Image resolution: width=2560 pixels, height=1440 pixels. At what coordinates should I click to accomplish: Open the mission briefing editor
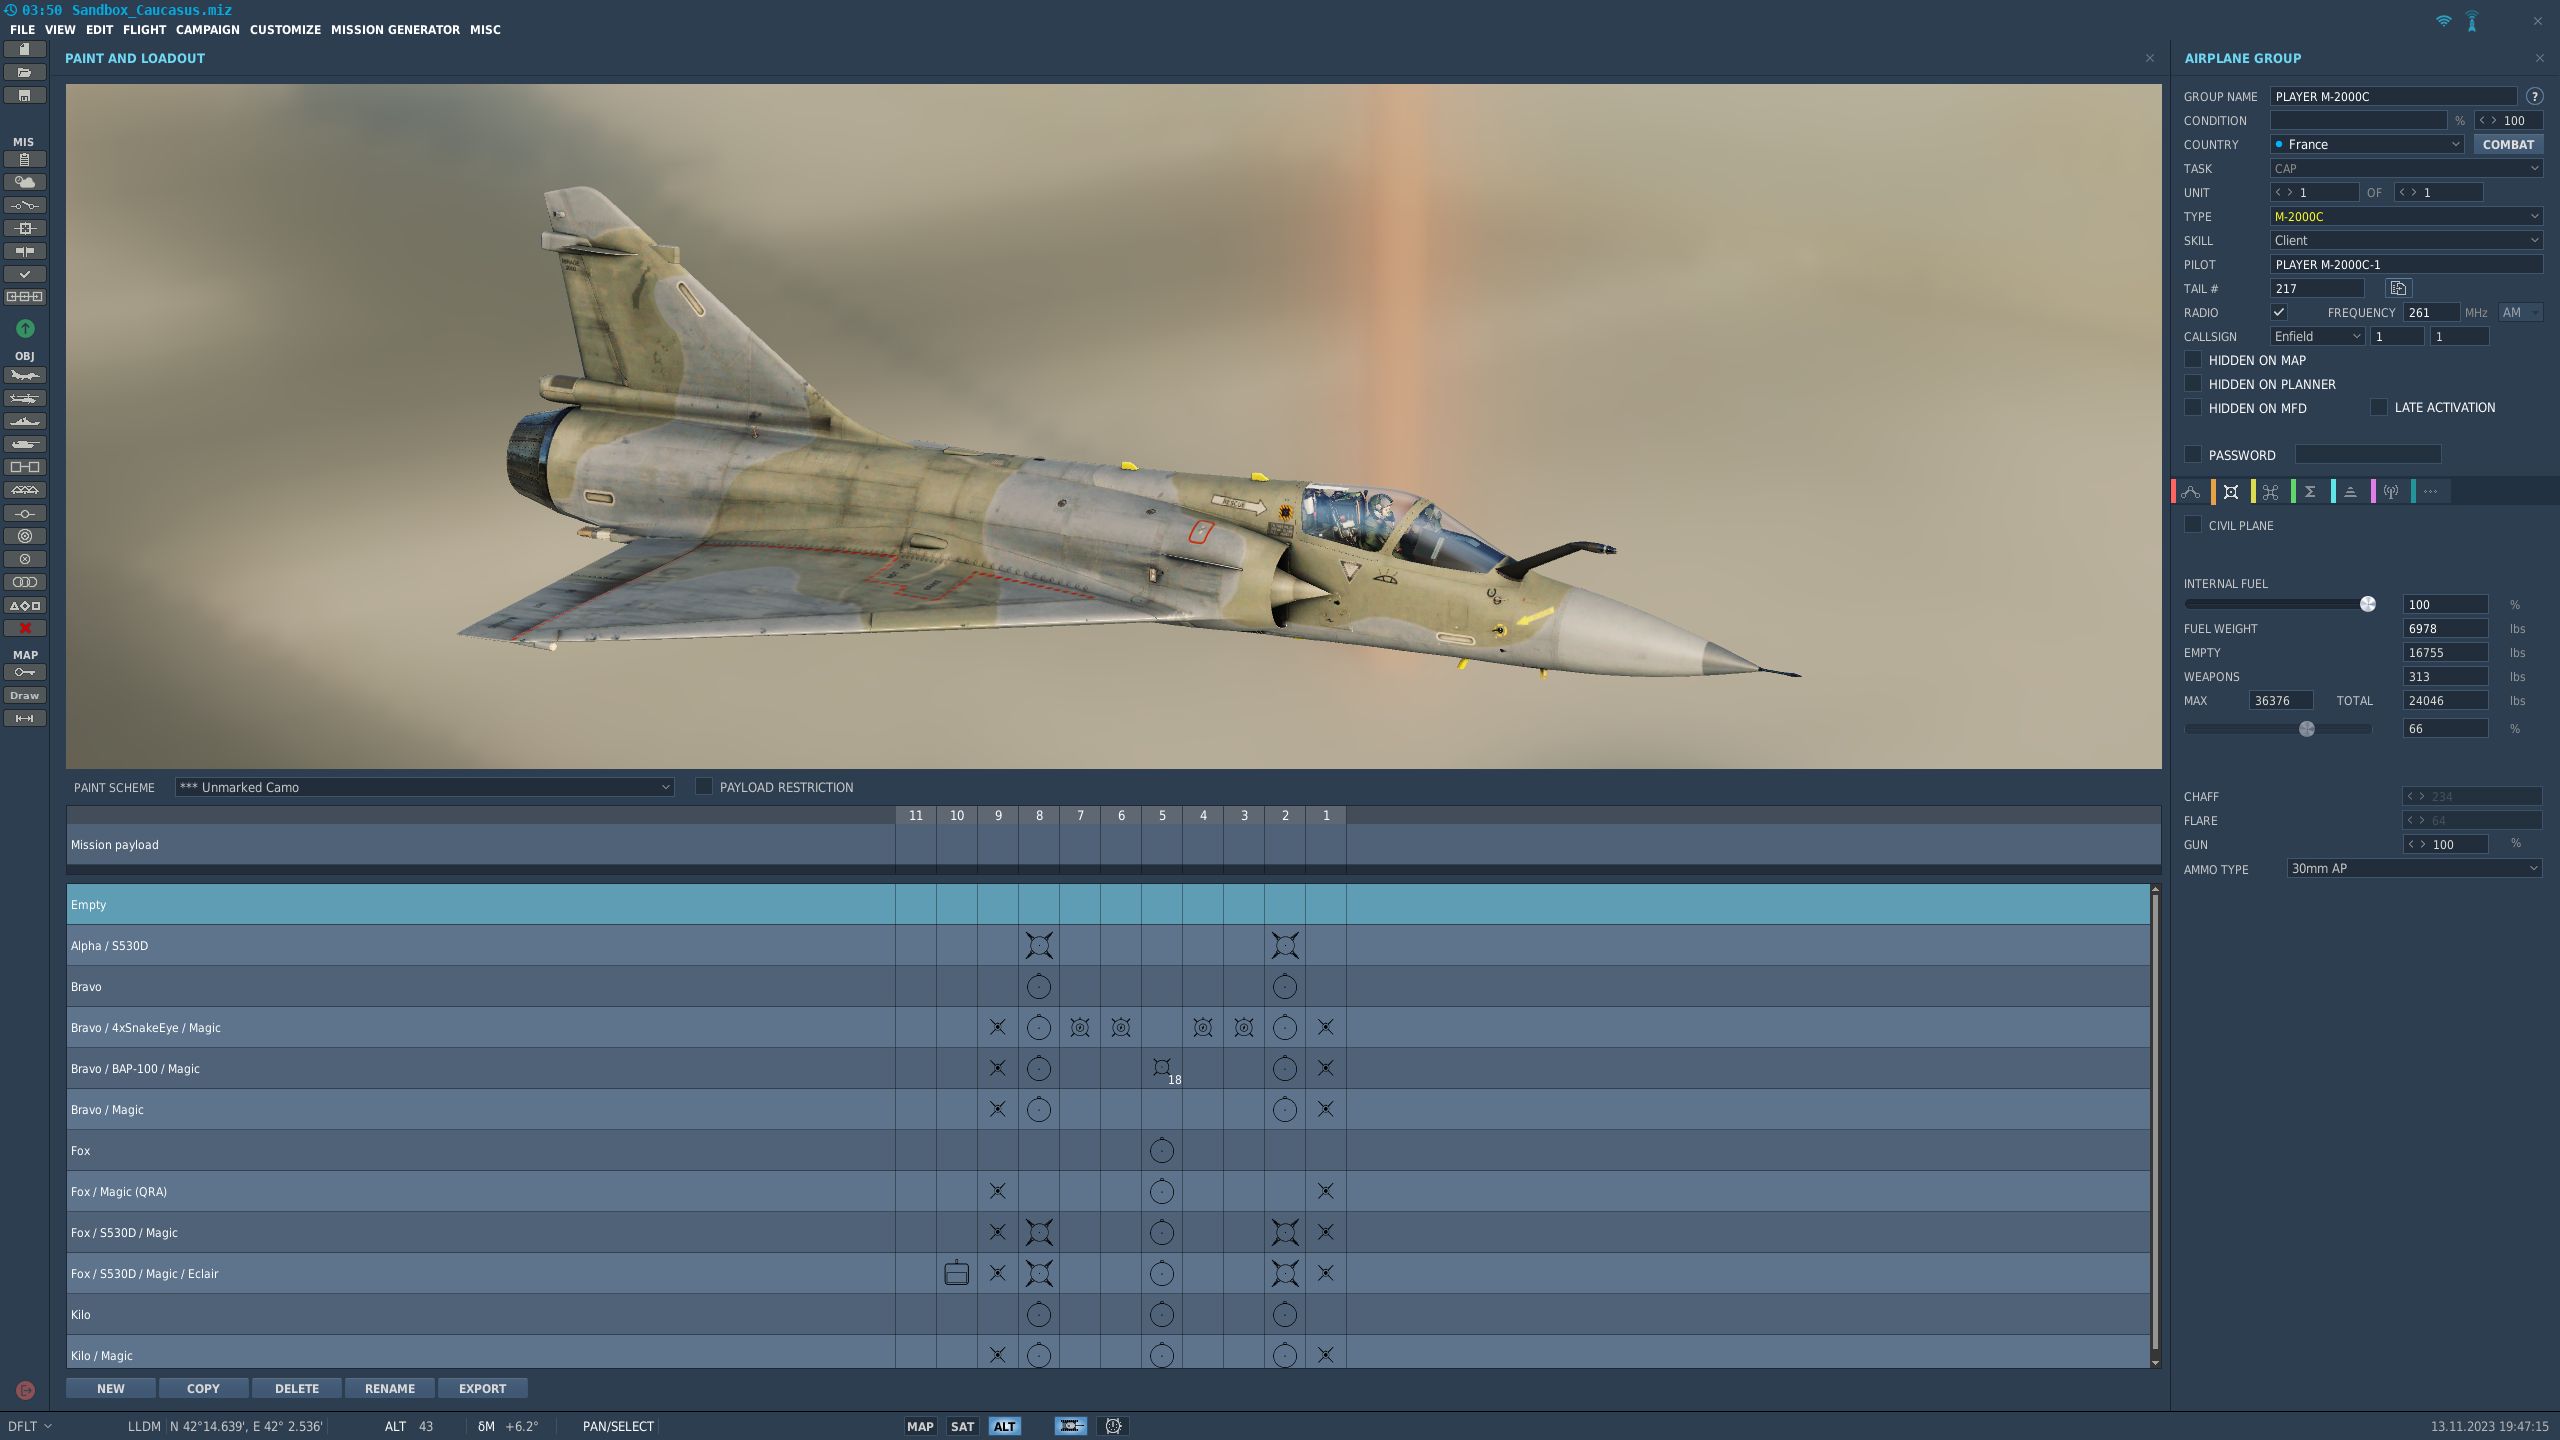coord(25,158)
